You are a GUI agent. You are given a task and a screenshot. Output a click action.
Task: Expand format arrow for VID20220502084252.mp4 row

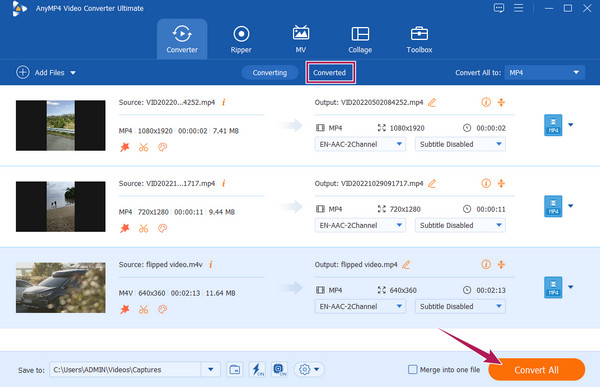(x=571, y=125)
